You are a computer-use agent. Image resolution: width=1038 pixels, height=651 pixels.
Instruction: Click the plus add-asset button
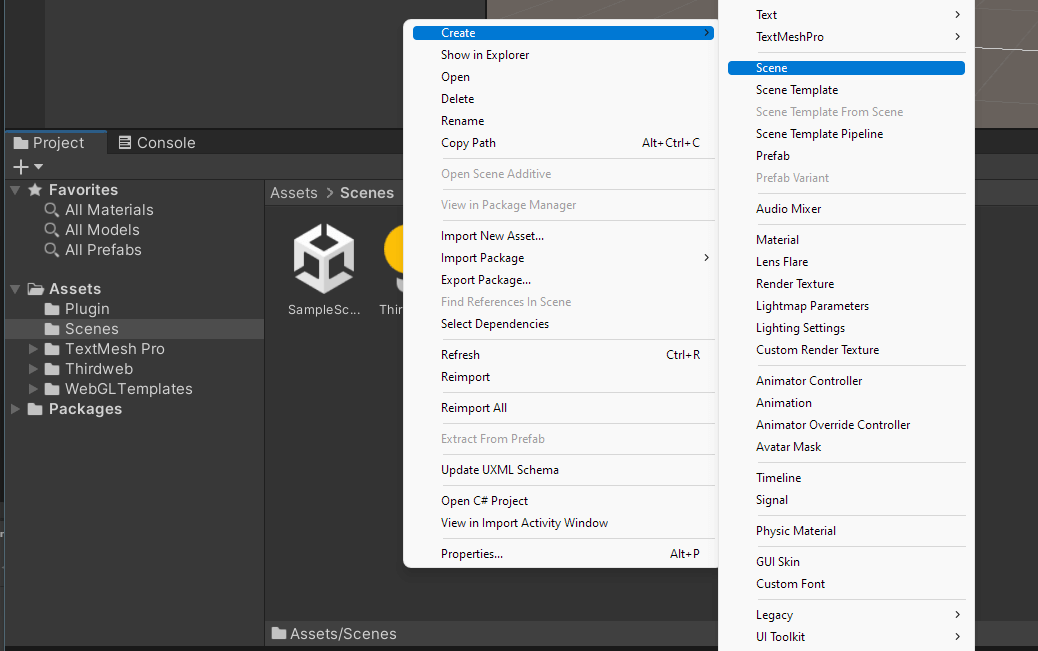coord(21,167)
